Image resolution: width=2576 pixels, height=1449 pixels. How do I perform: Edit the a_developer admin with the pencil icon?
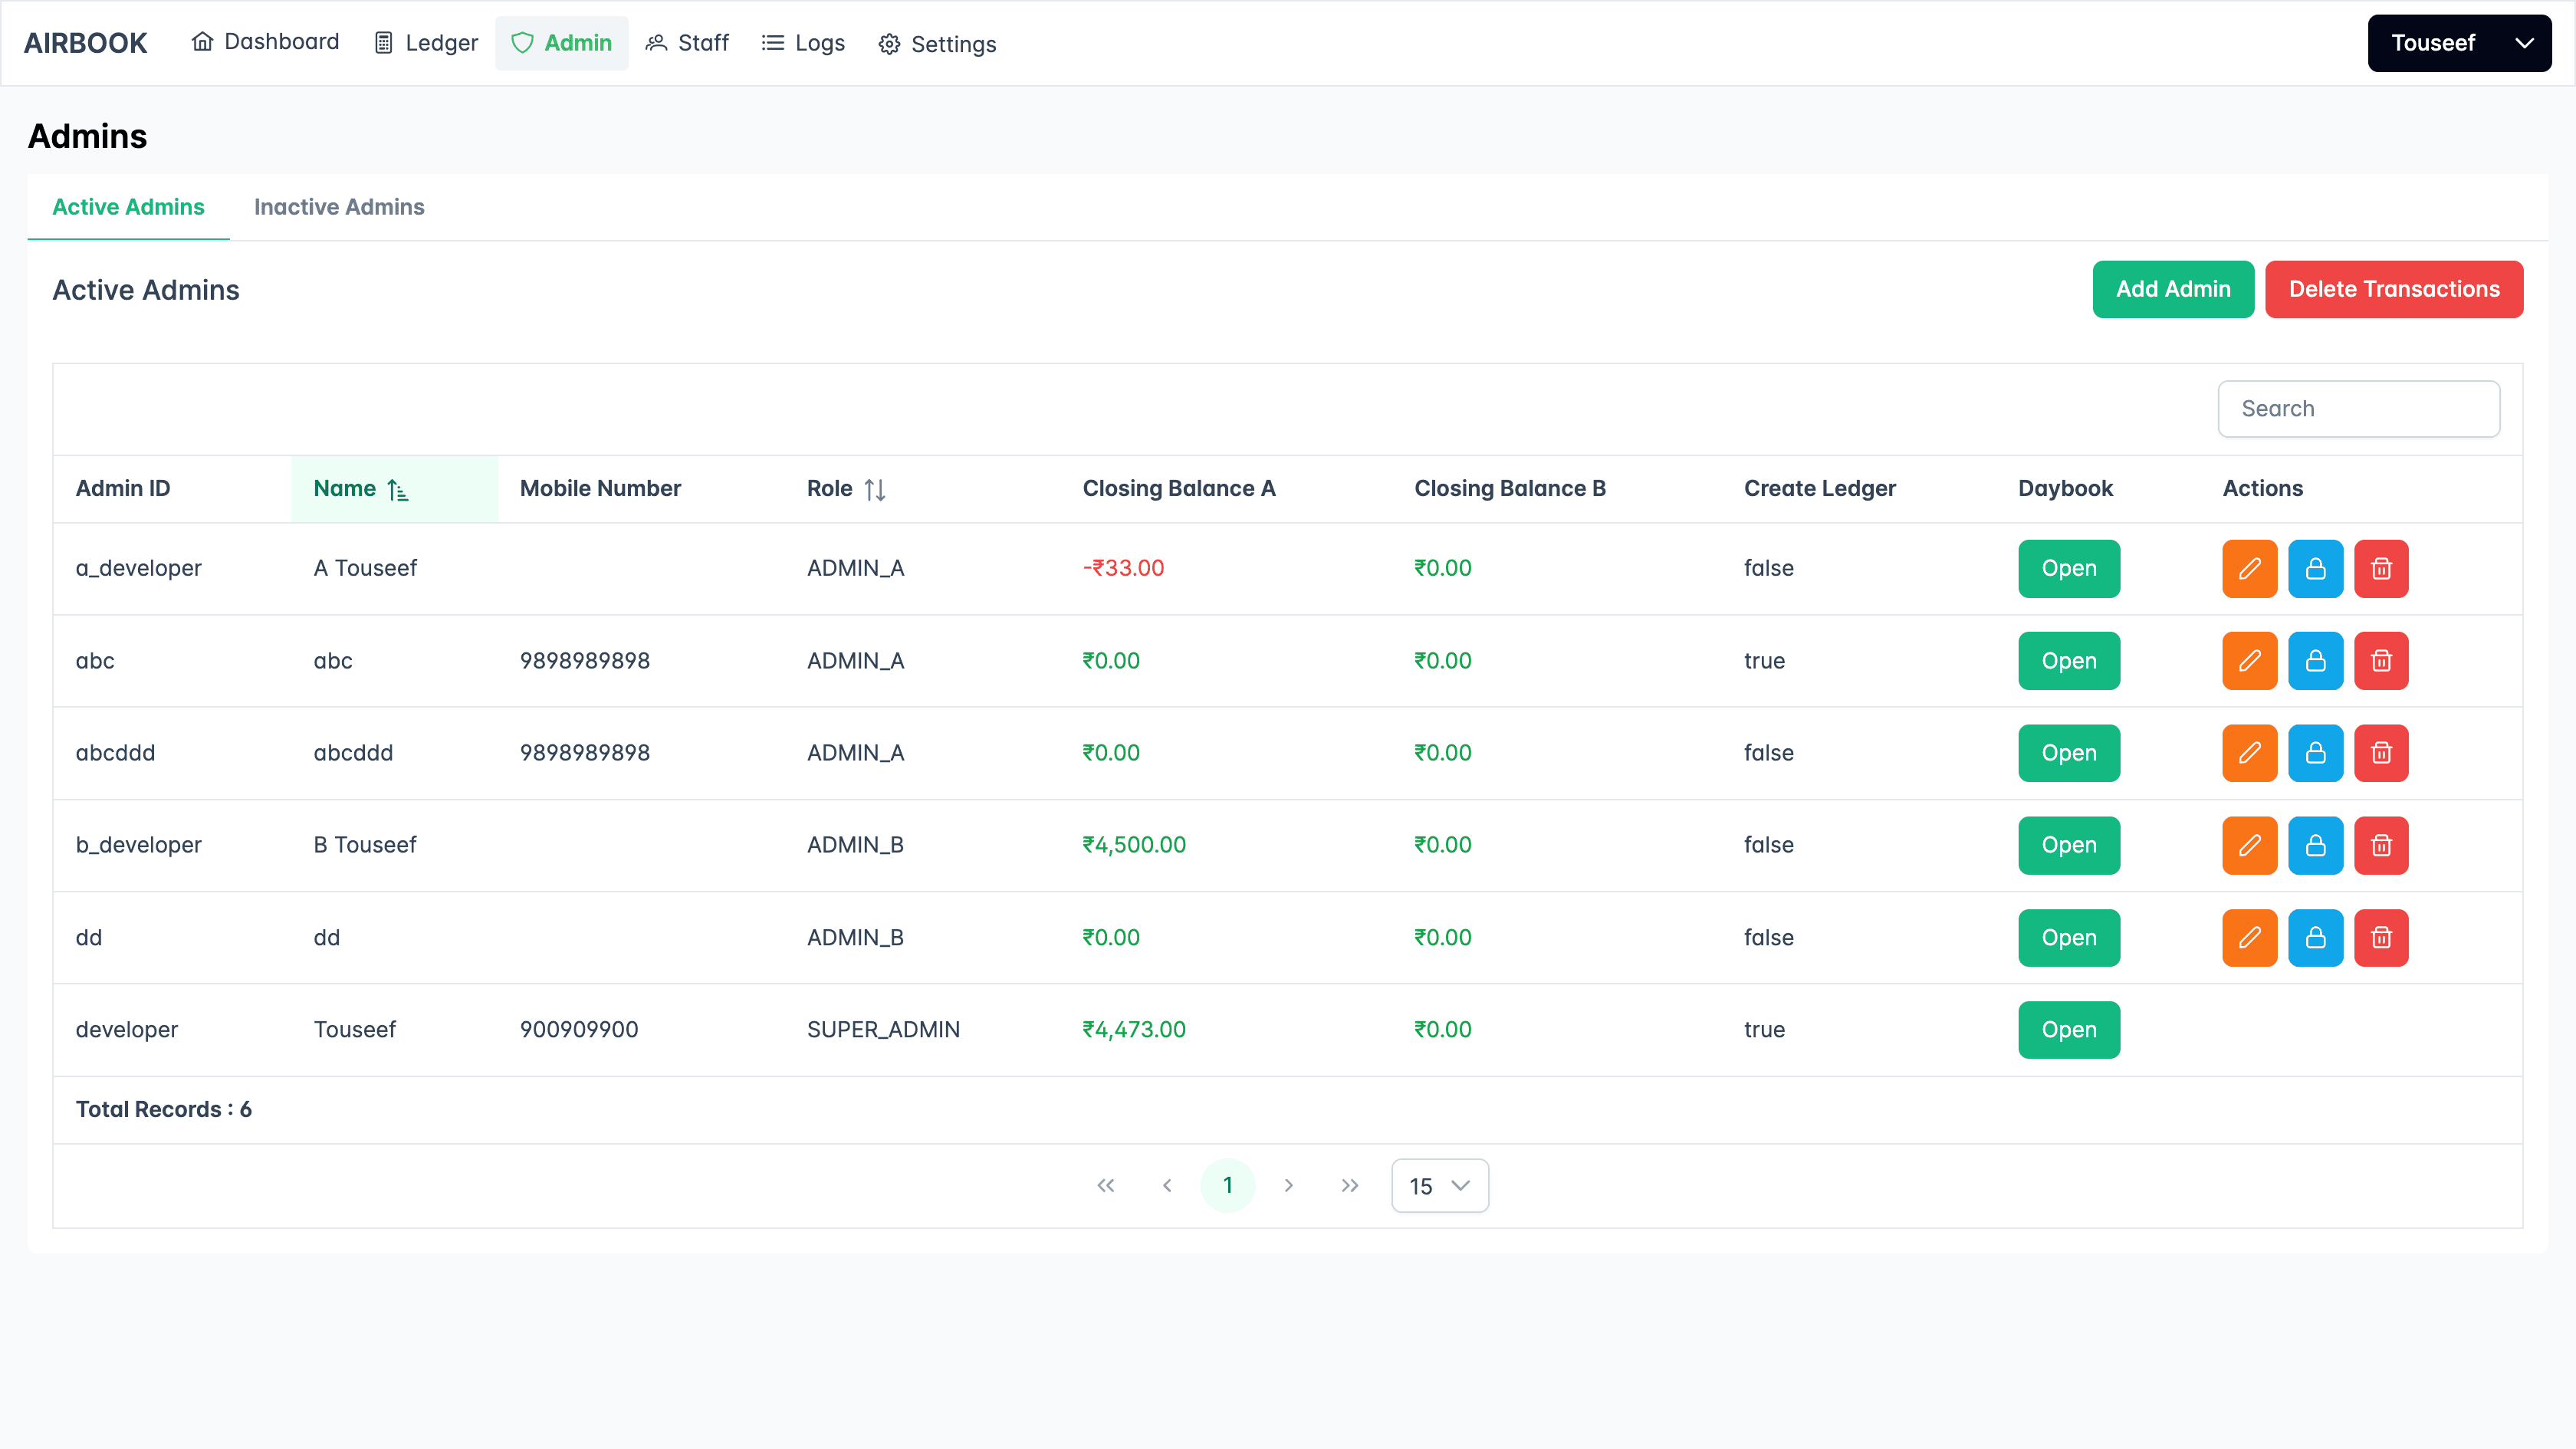(x=2249, y=568)
